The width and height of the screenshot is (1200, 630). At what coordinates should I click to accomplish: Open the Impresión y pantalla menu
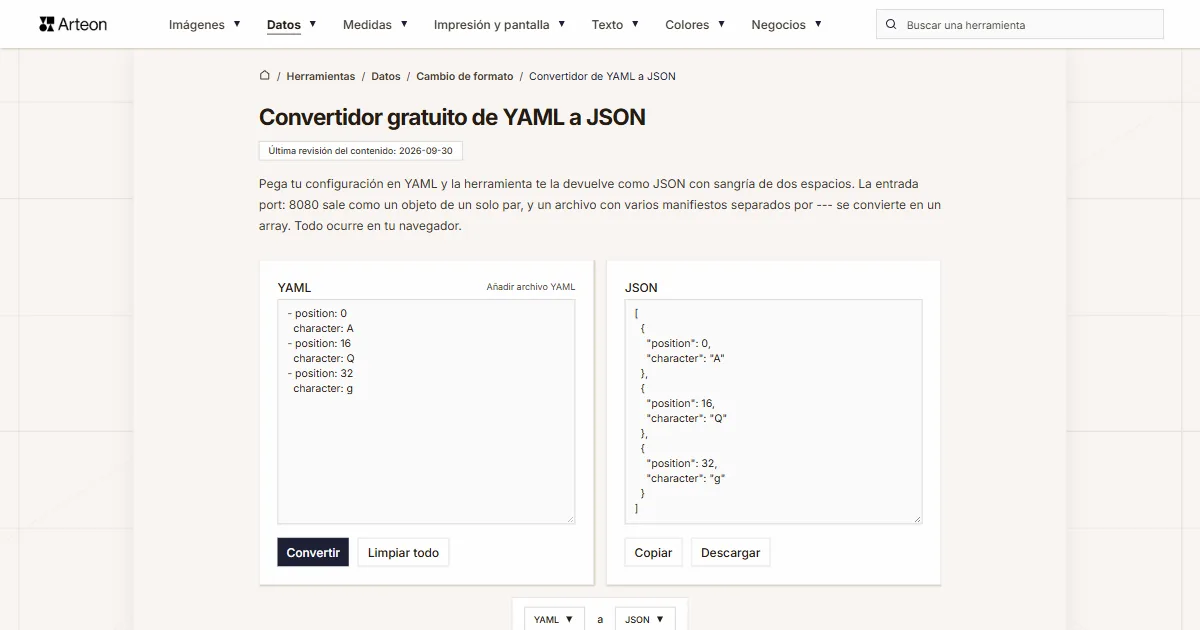pos(499,24)
